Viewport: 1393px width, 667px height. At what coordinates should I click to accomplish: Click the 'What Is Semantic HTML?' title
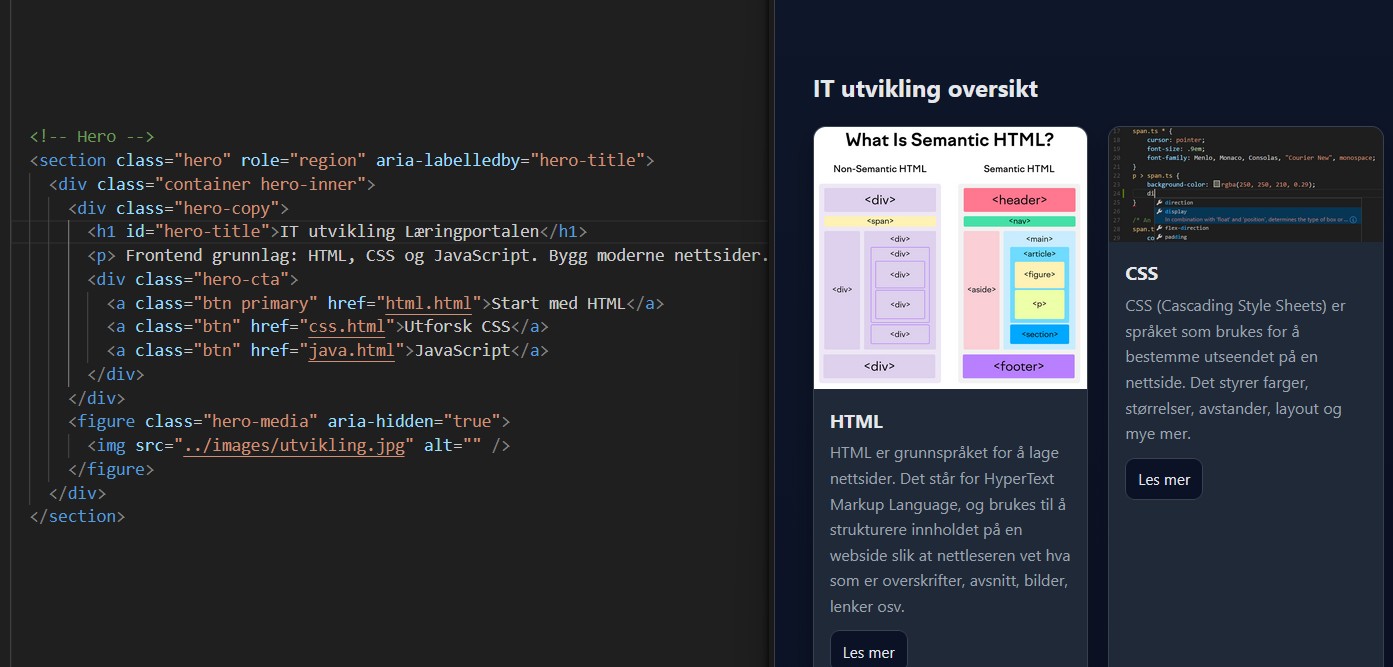pyautogui.click(x=950, y=141)
